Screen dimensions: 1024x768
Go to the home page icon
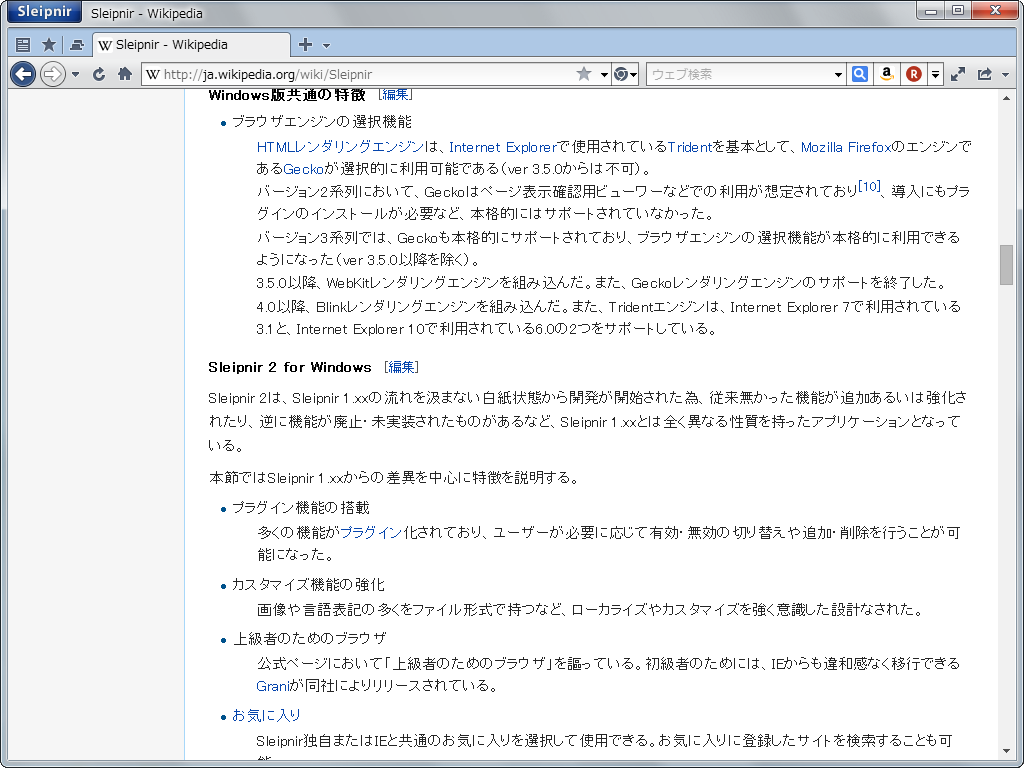tap(125, 74)
